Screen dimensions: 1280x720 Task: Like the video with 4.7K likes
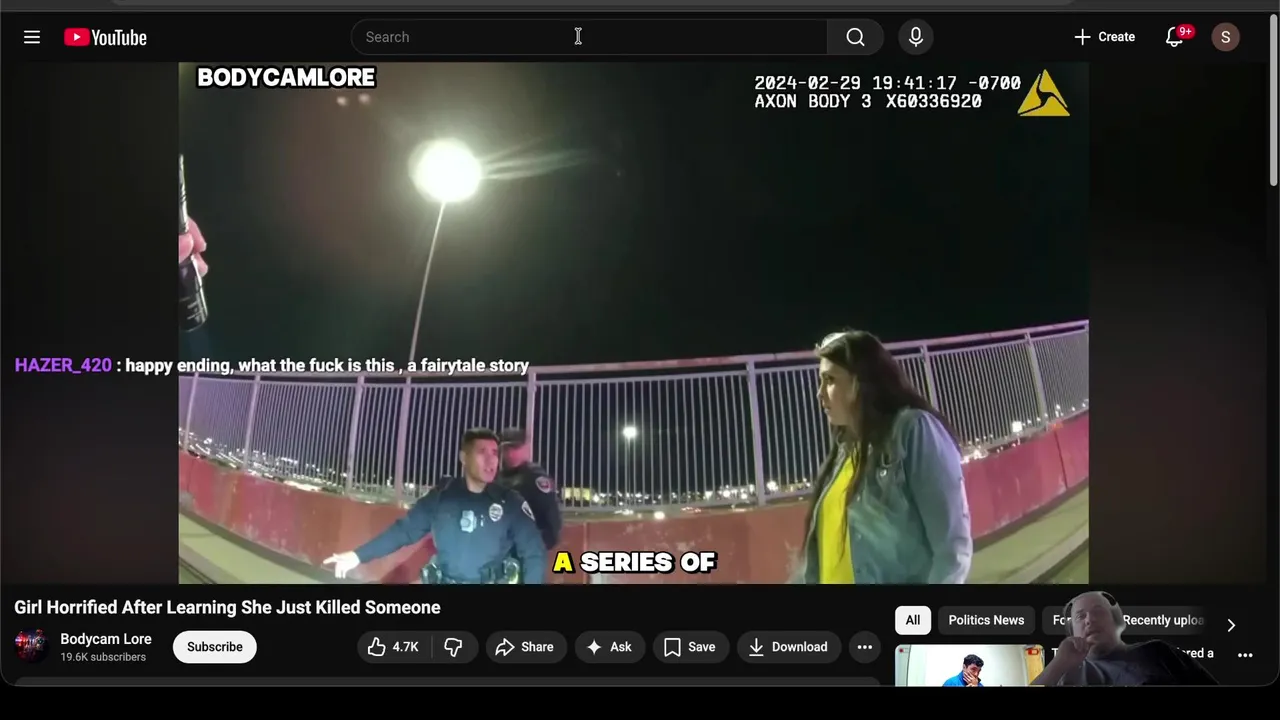pos(392,647)
